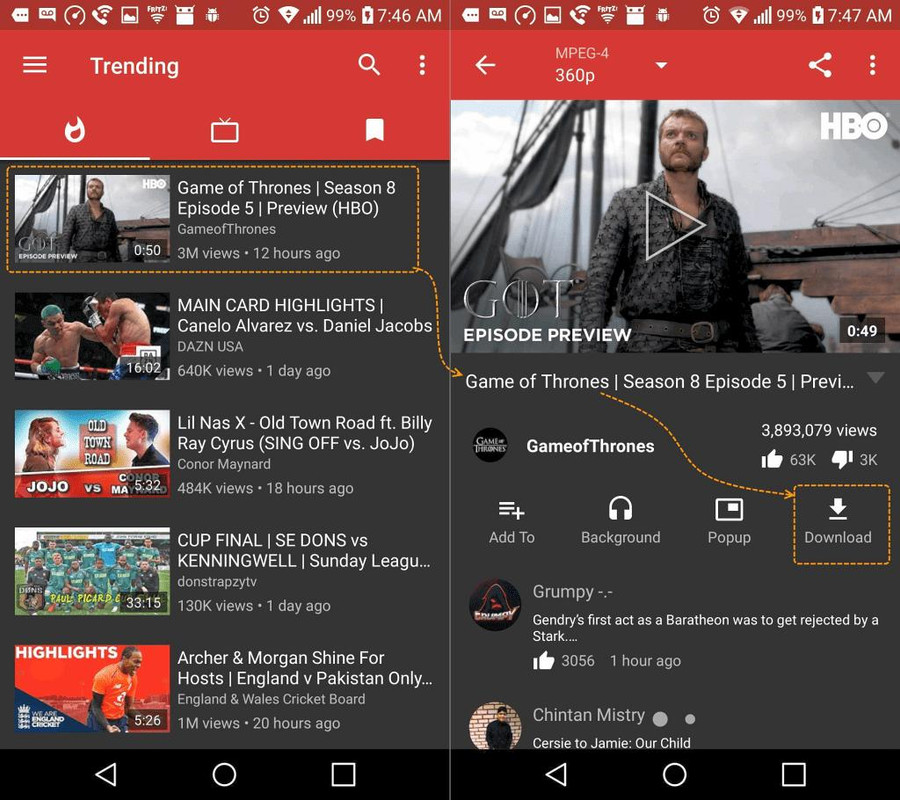Tap the video title on detail screen
This screenshot has width=900, height=800.
pos(659,382)
